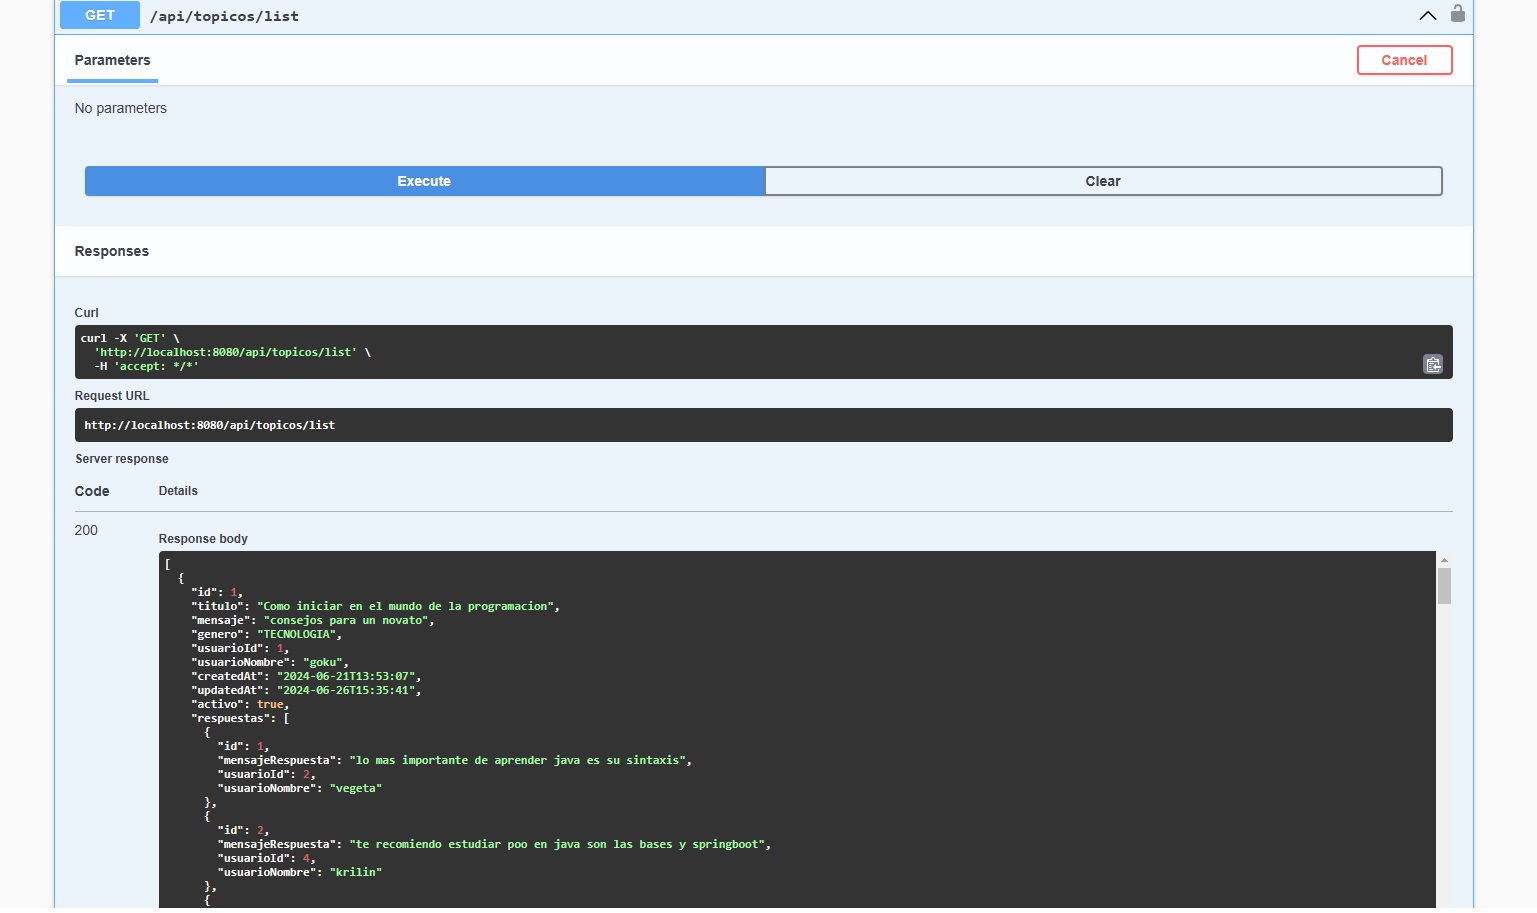This screenshot has height=913, width=1537.
Task: Click the "updatedAt" timestamp line
Action: tap(306, 690)
